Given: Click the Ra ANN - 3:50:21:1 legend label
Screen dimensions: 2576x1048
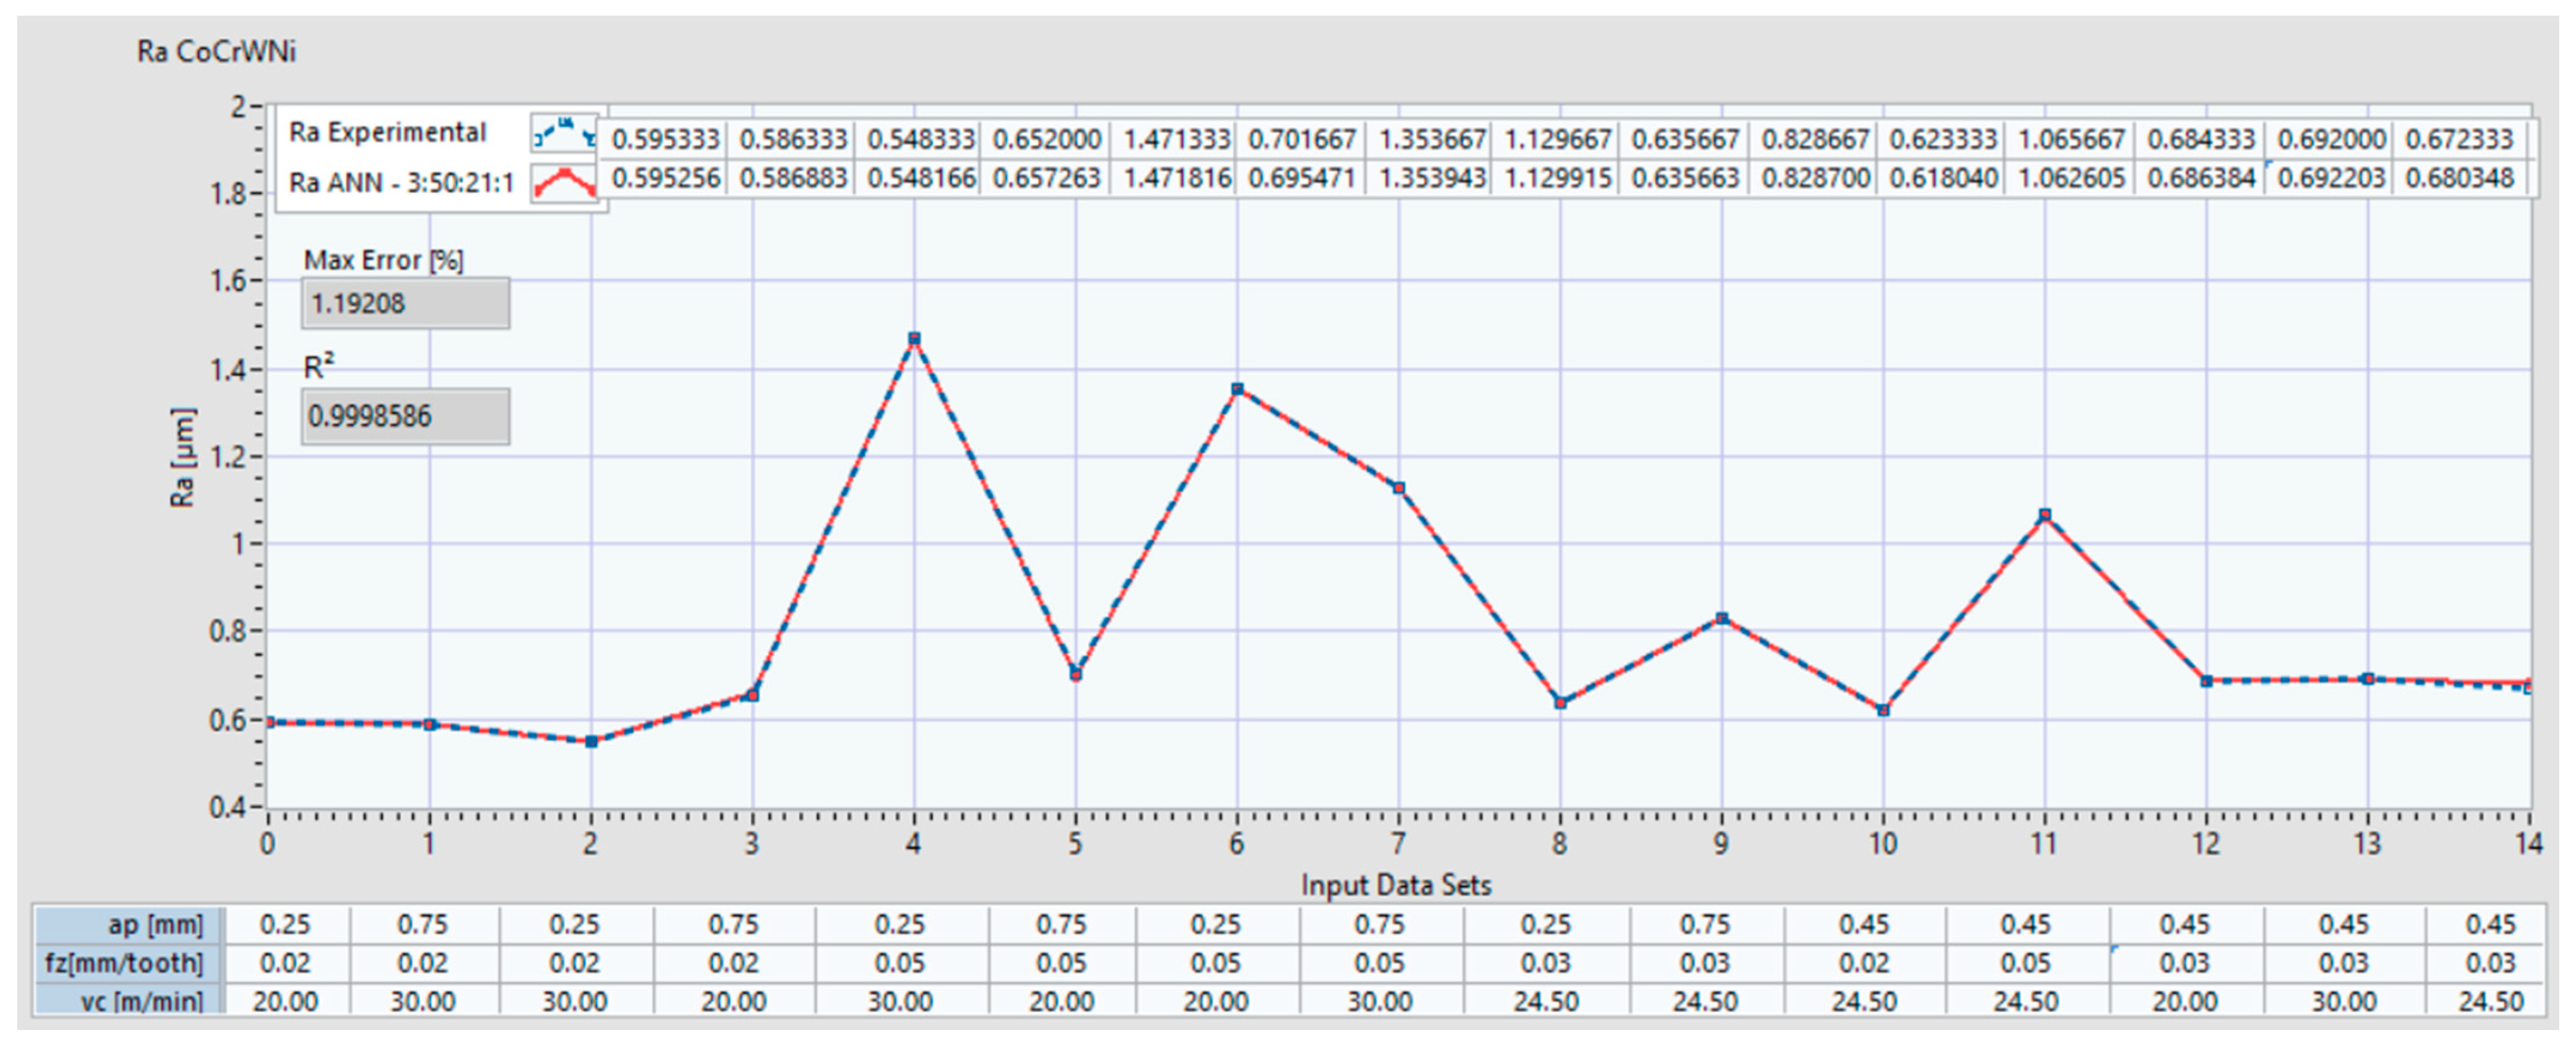Looking at the screenshot, I should coord(401,183).
